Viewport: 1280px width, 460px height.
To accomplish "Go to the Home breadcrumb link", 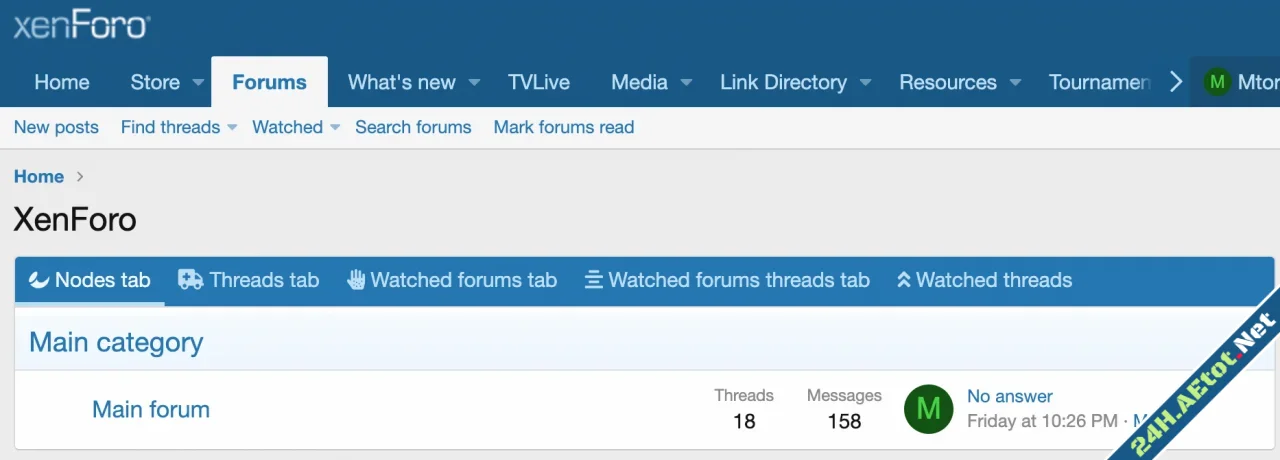I will click(x=39, y=176).
